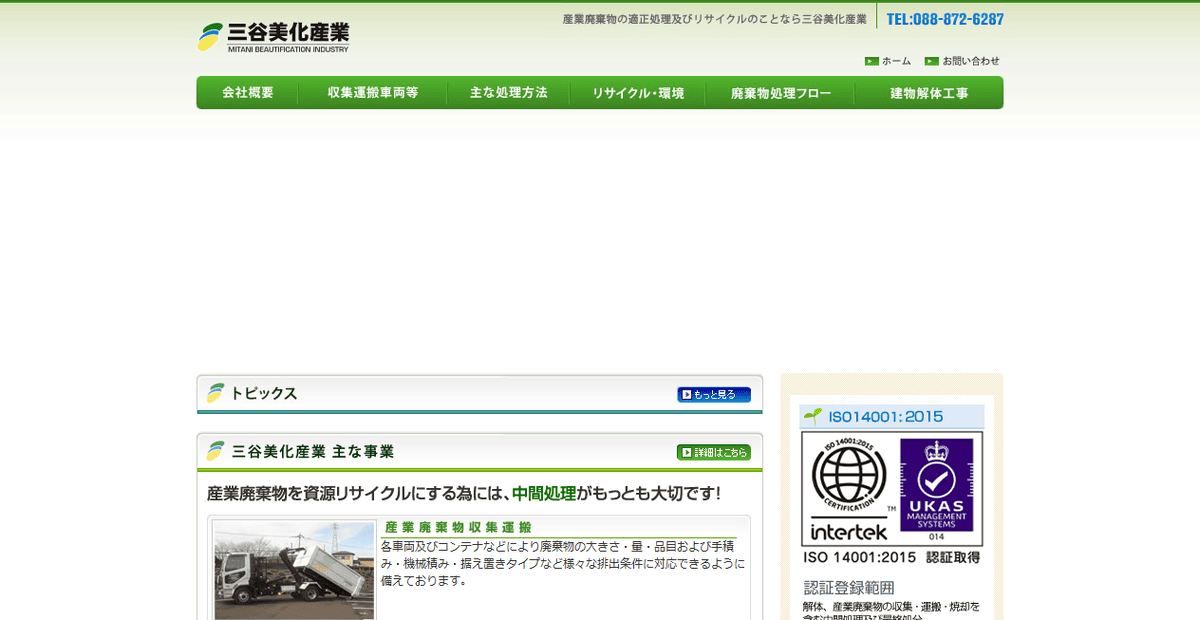Click the leaf icon beside 三谷美化産業 主な事業
Screen dimensions: 1200x620
(x=213, y=451)
